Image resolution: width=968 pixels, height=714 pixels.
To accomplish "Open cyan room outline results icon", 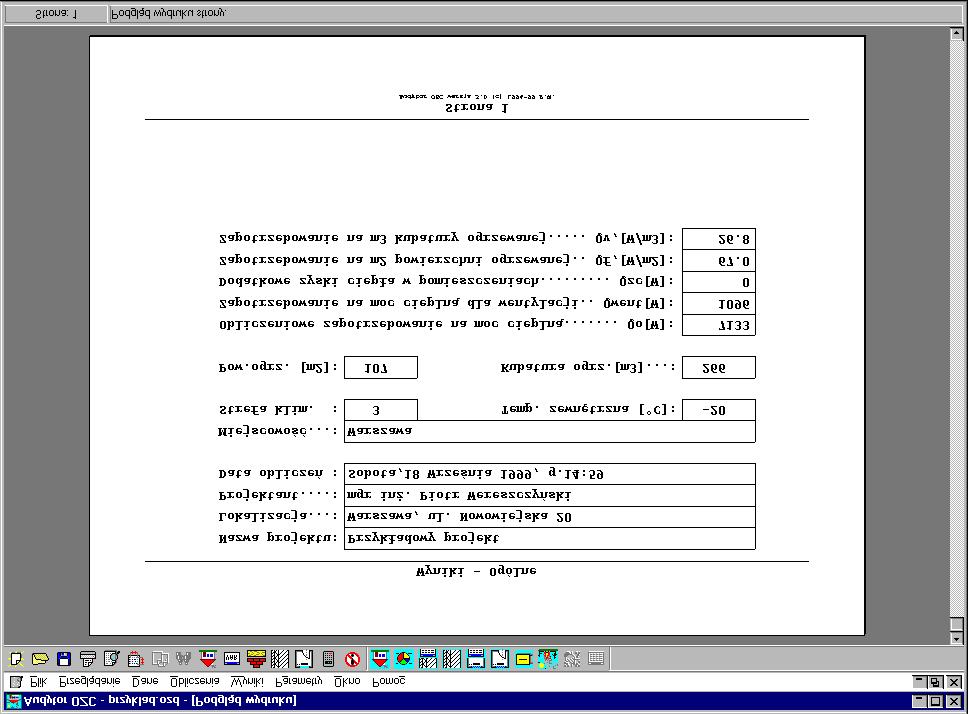I will (x=499, y=659).
